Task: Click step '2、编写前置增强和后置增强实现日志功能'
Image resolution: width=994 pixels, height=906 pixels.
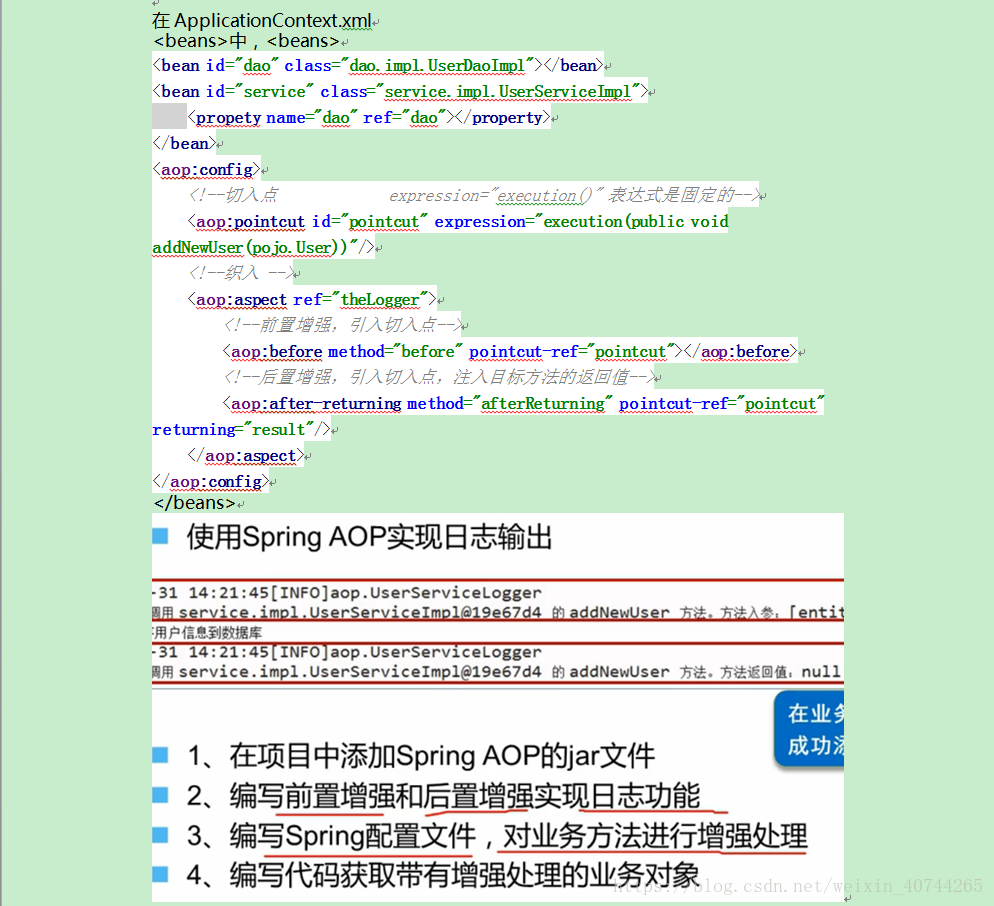Action: coord(444,796)
